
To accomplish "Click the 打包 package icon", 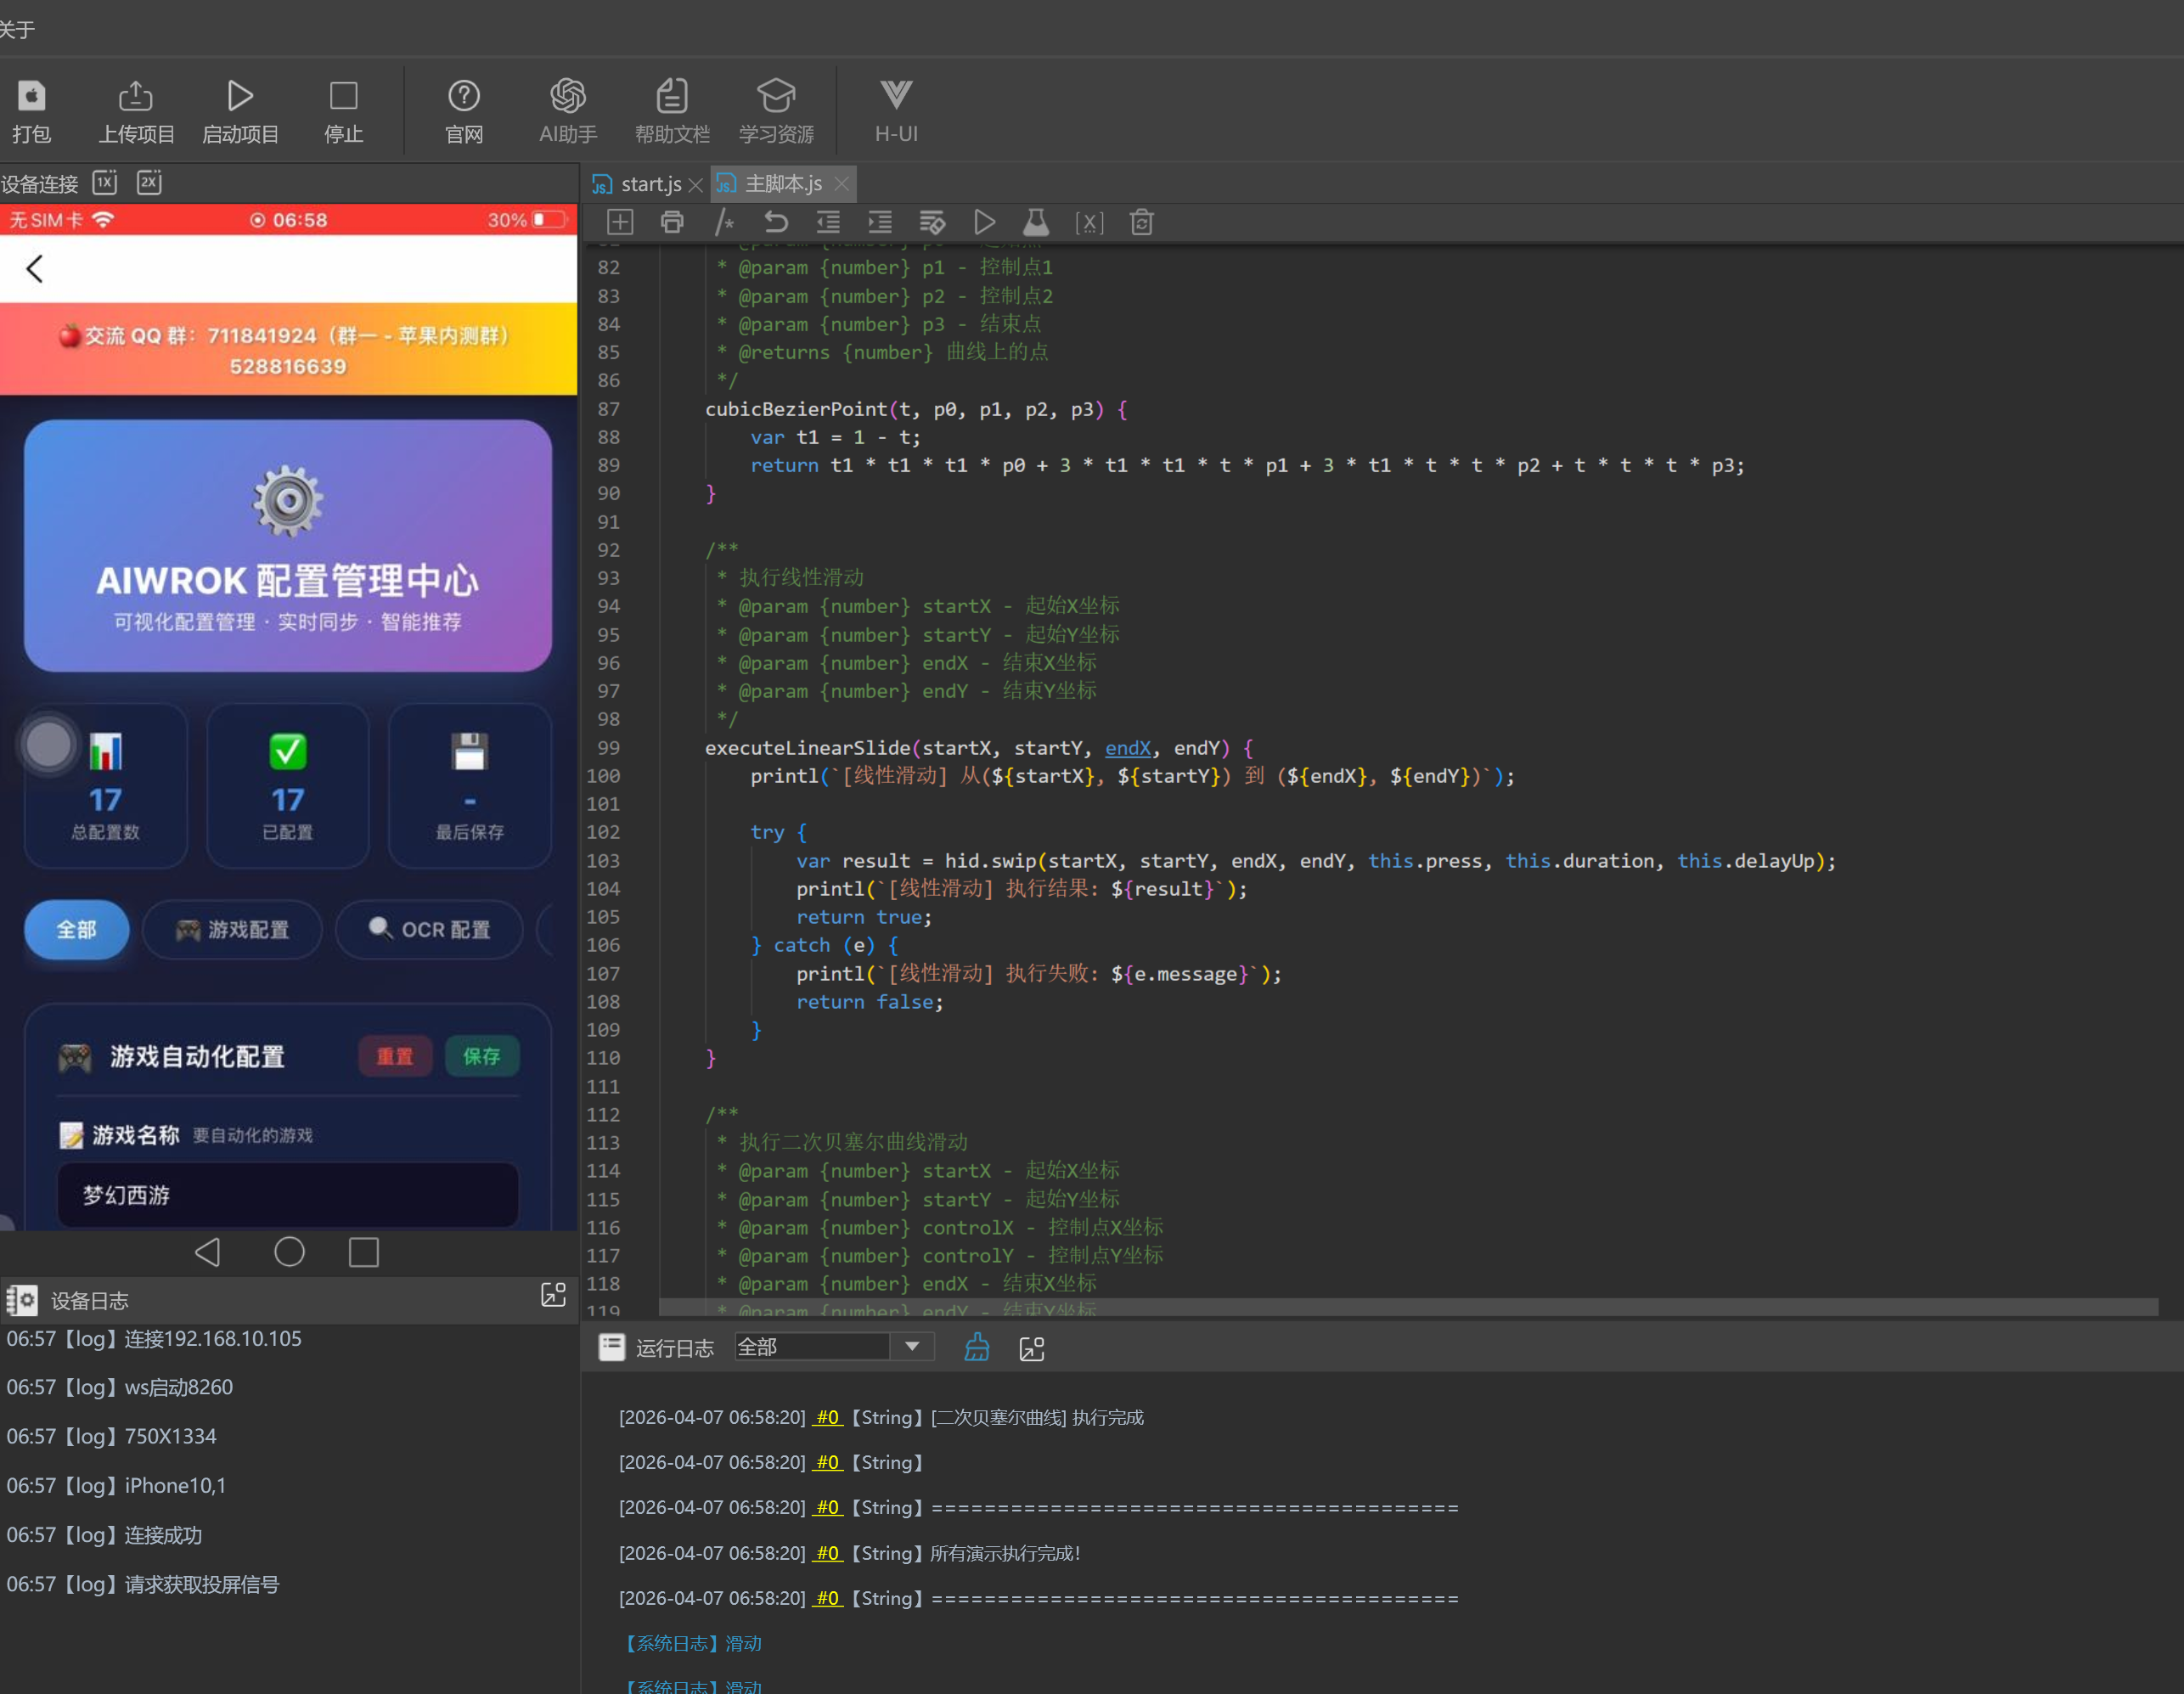I will point(31,97).
